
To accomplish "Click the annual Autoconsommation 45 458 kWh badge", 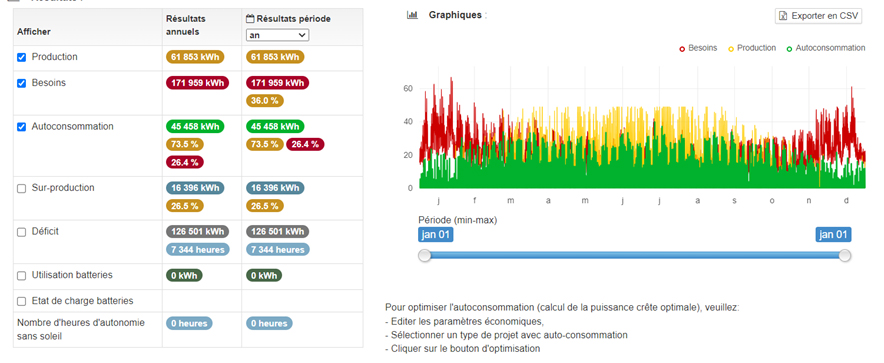I will (195, 126).
